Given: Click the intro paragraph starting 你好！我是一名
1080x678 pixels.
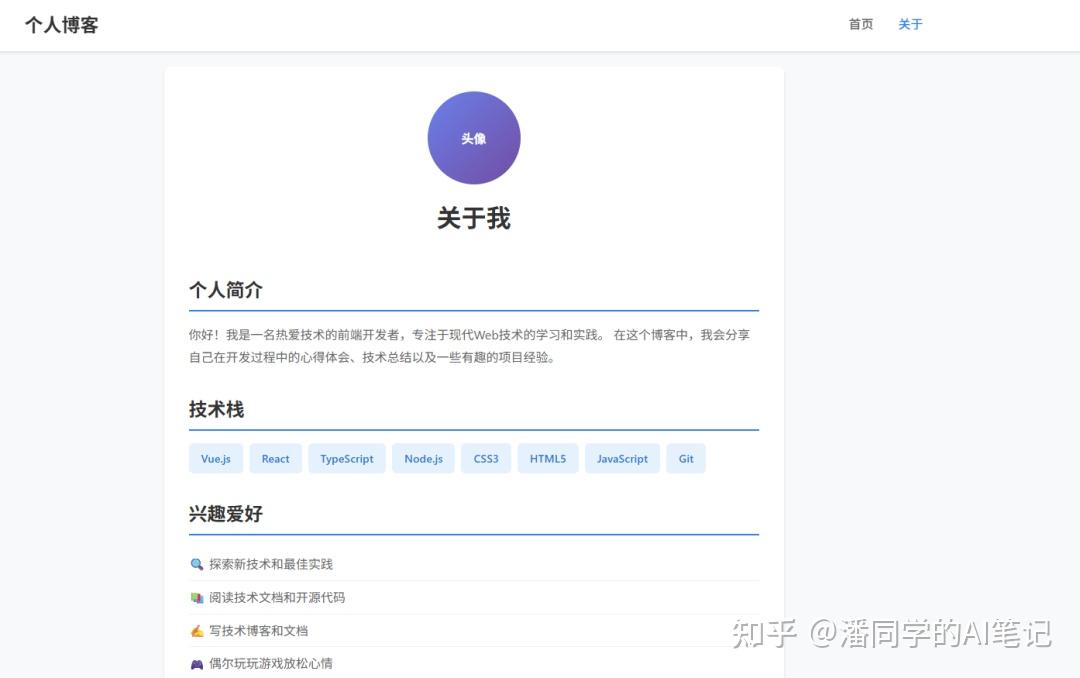Looking at the screenshot, I should (470, 346).
